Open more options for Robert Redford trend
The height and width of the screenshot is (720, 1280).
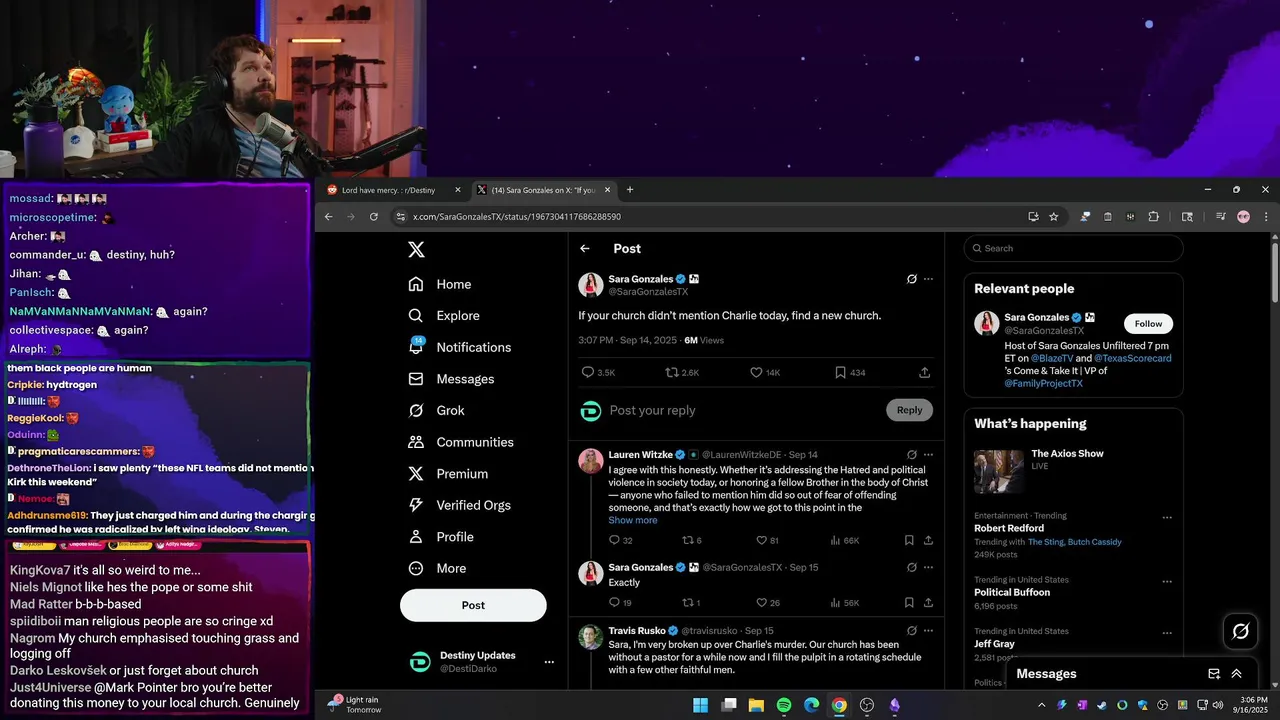tap(1166, 518)
